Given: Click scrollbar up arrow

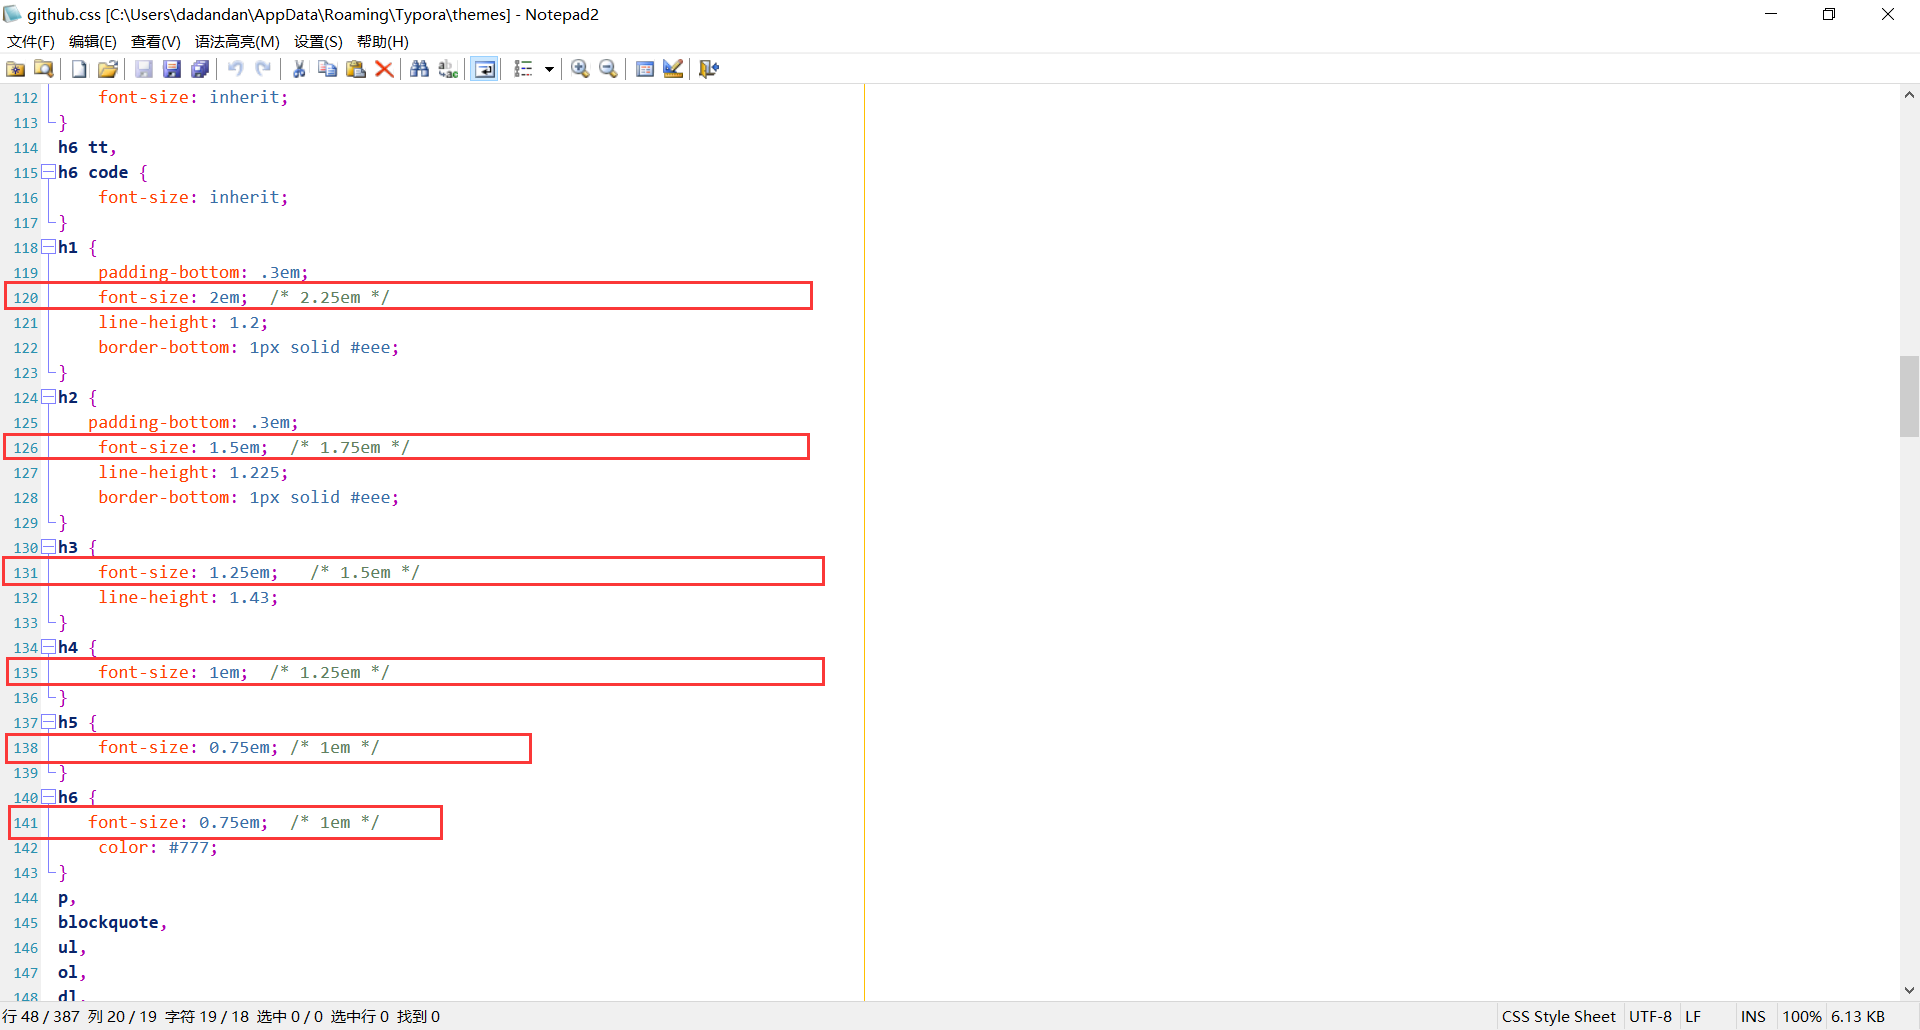Looking at the screenshot, I should point(1909,95).
